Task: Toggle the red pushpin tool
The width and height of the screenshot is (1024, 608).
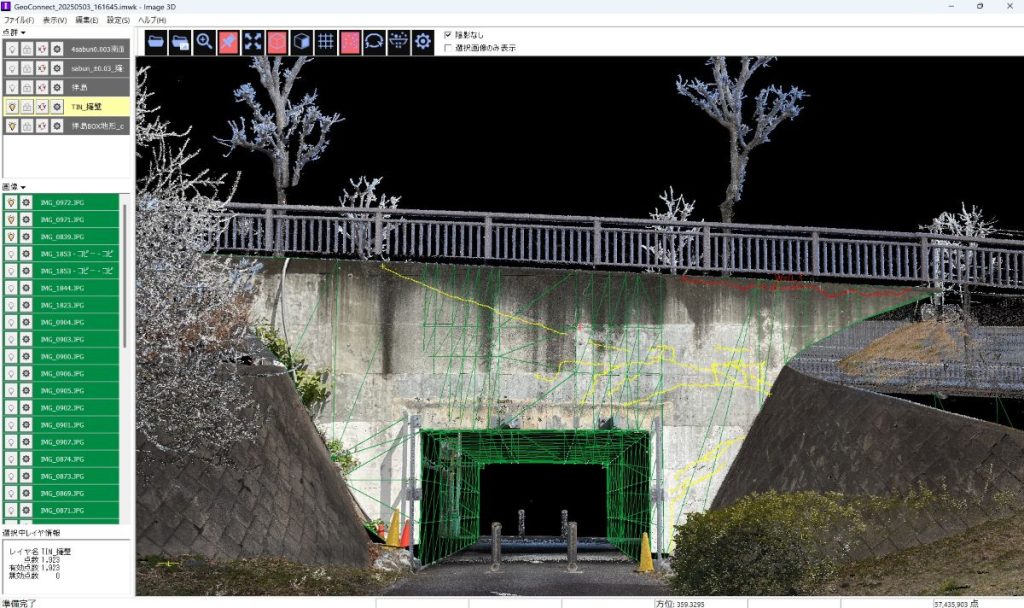Action: coord(228,42)
